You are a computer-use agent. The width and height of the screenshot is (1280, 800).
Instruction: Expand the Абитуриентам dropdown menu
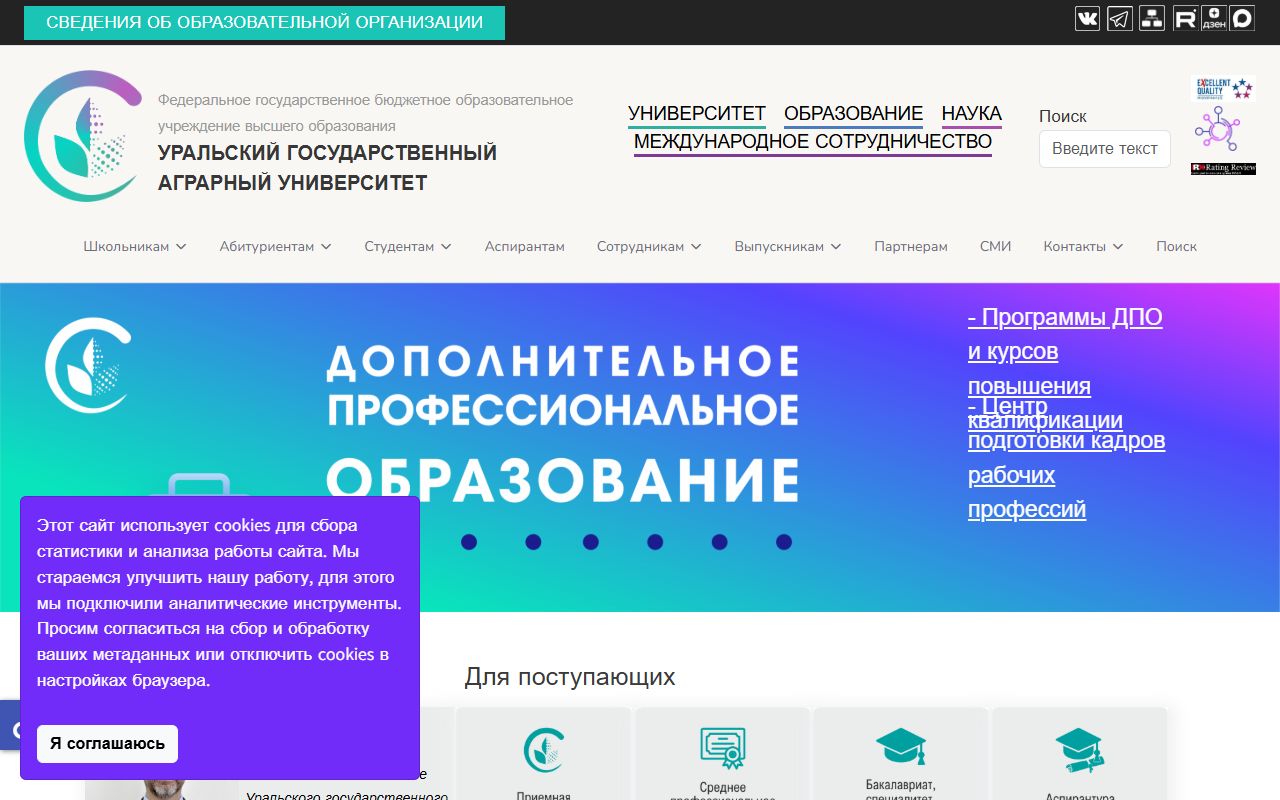(276, 246)
